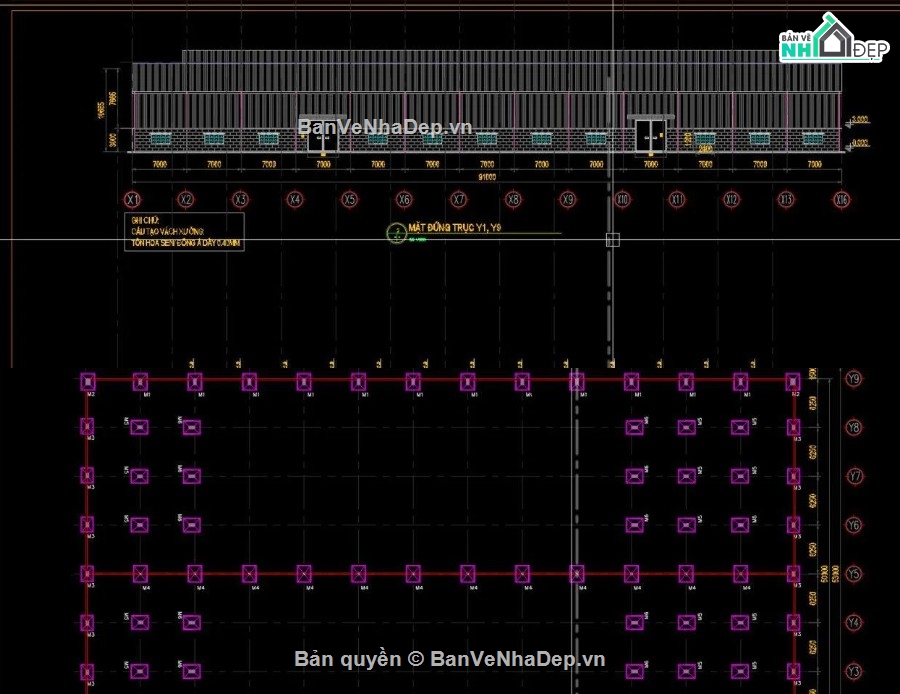Pick the Y7 axis bubble
The height and width of the screenshot is (694, 900).
tap(854, 476)
